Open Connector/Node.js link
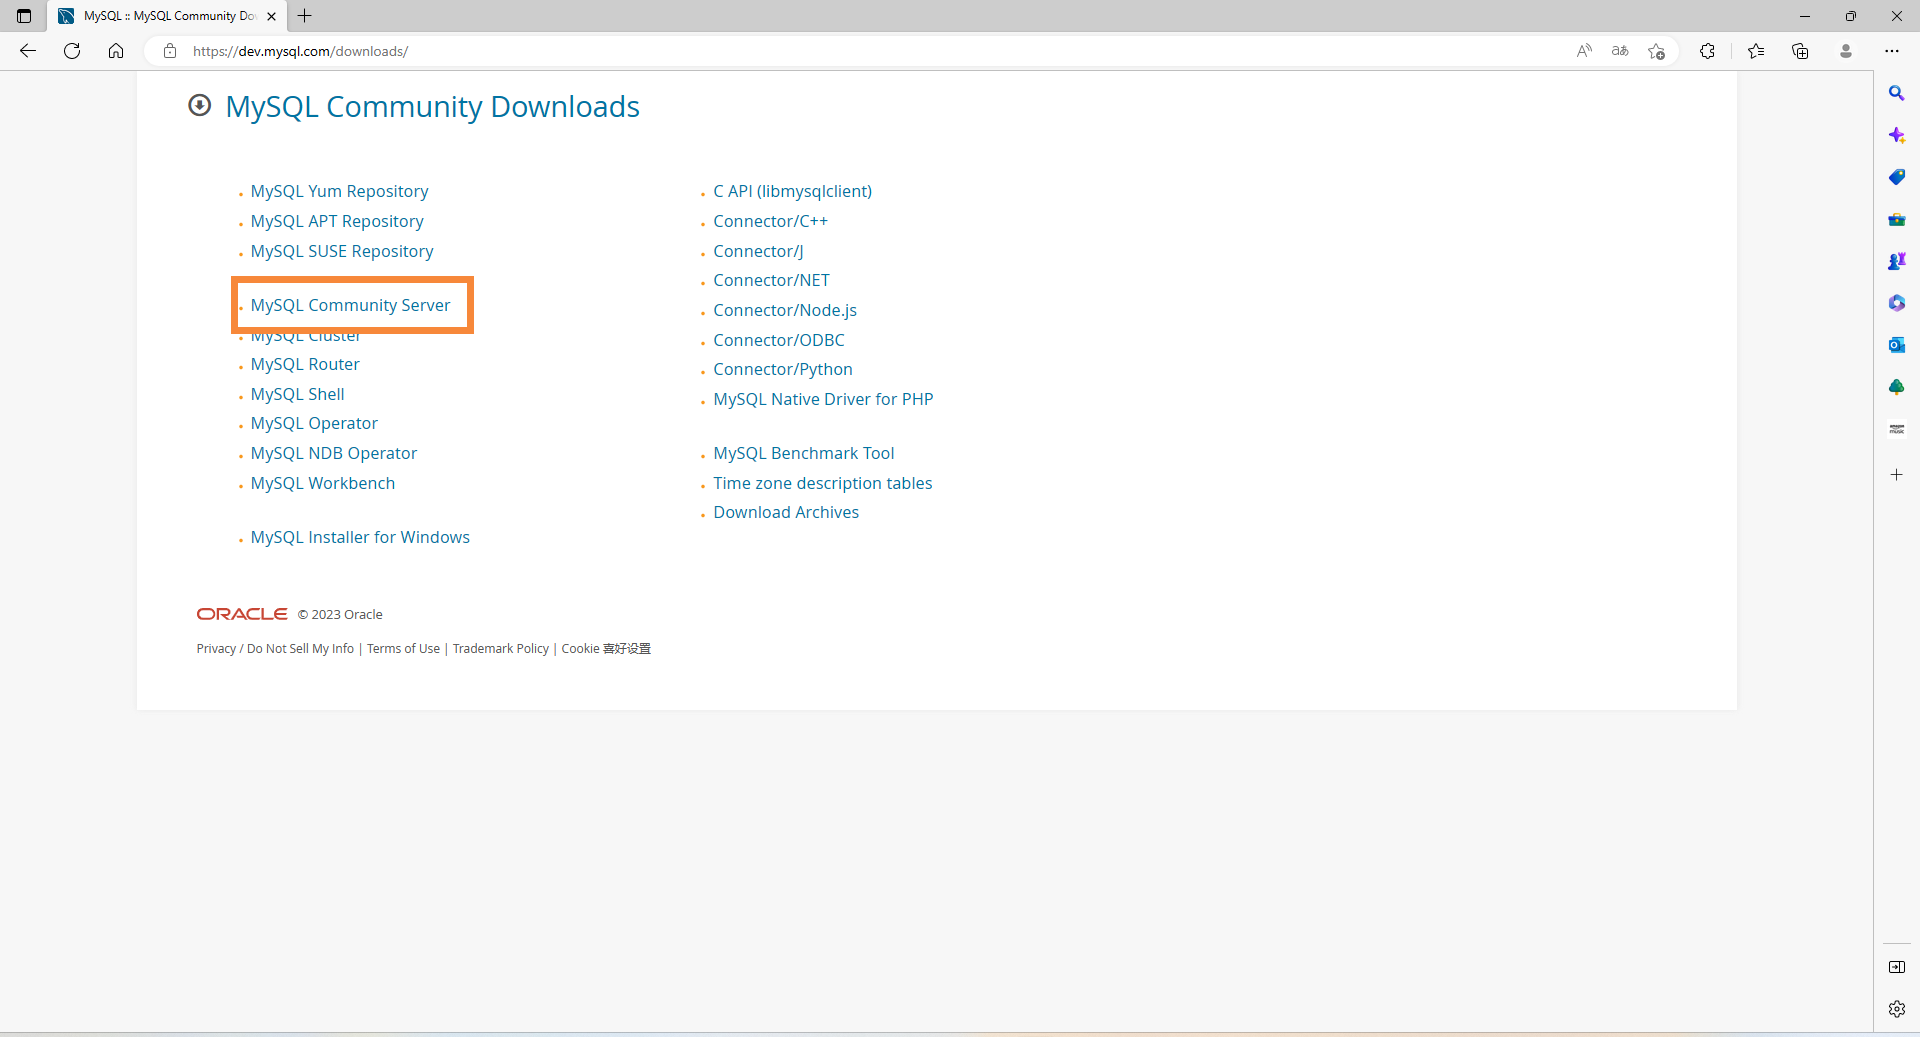This screenshot has width=1920, height=1037. 785,310
